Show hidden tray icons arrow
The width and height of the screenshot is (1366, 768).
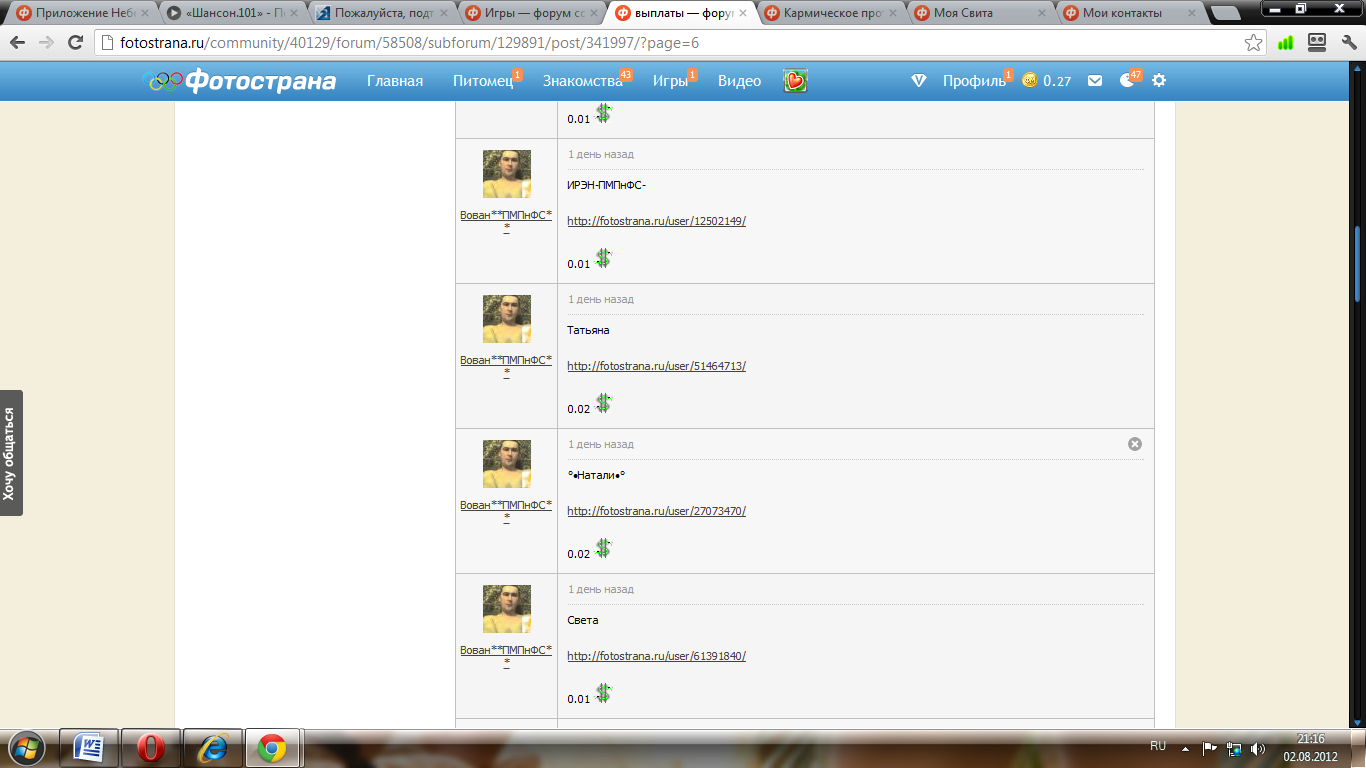tap(1185, 748)
